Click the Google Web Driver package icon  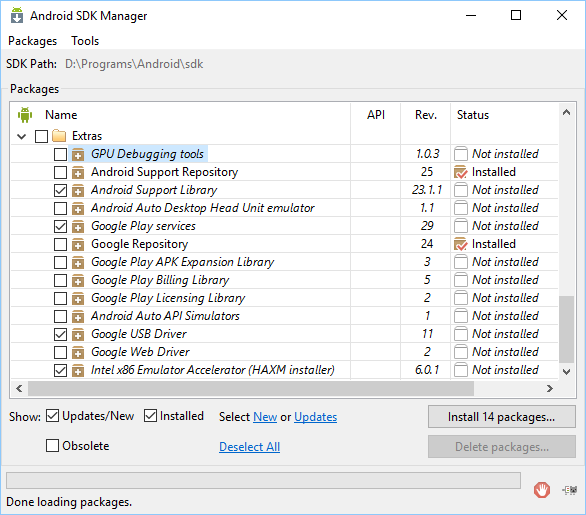point(78,352)
